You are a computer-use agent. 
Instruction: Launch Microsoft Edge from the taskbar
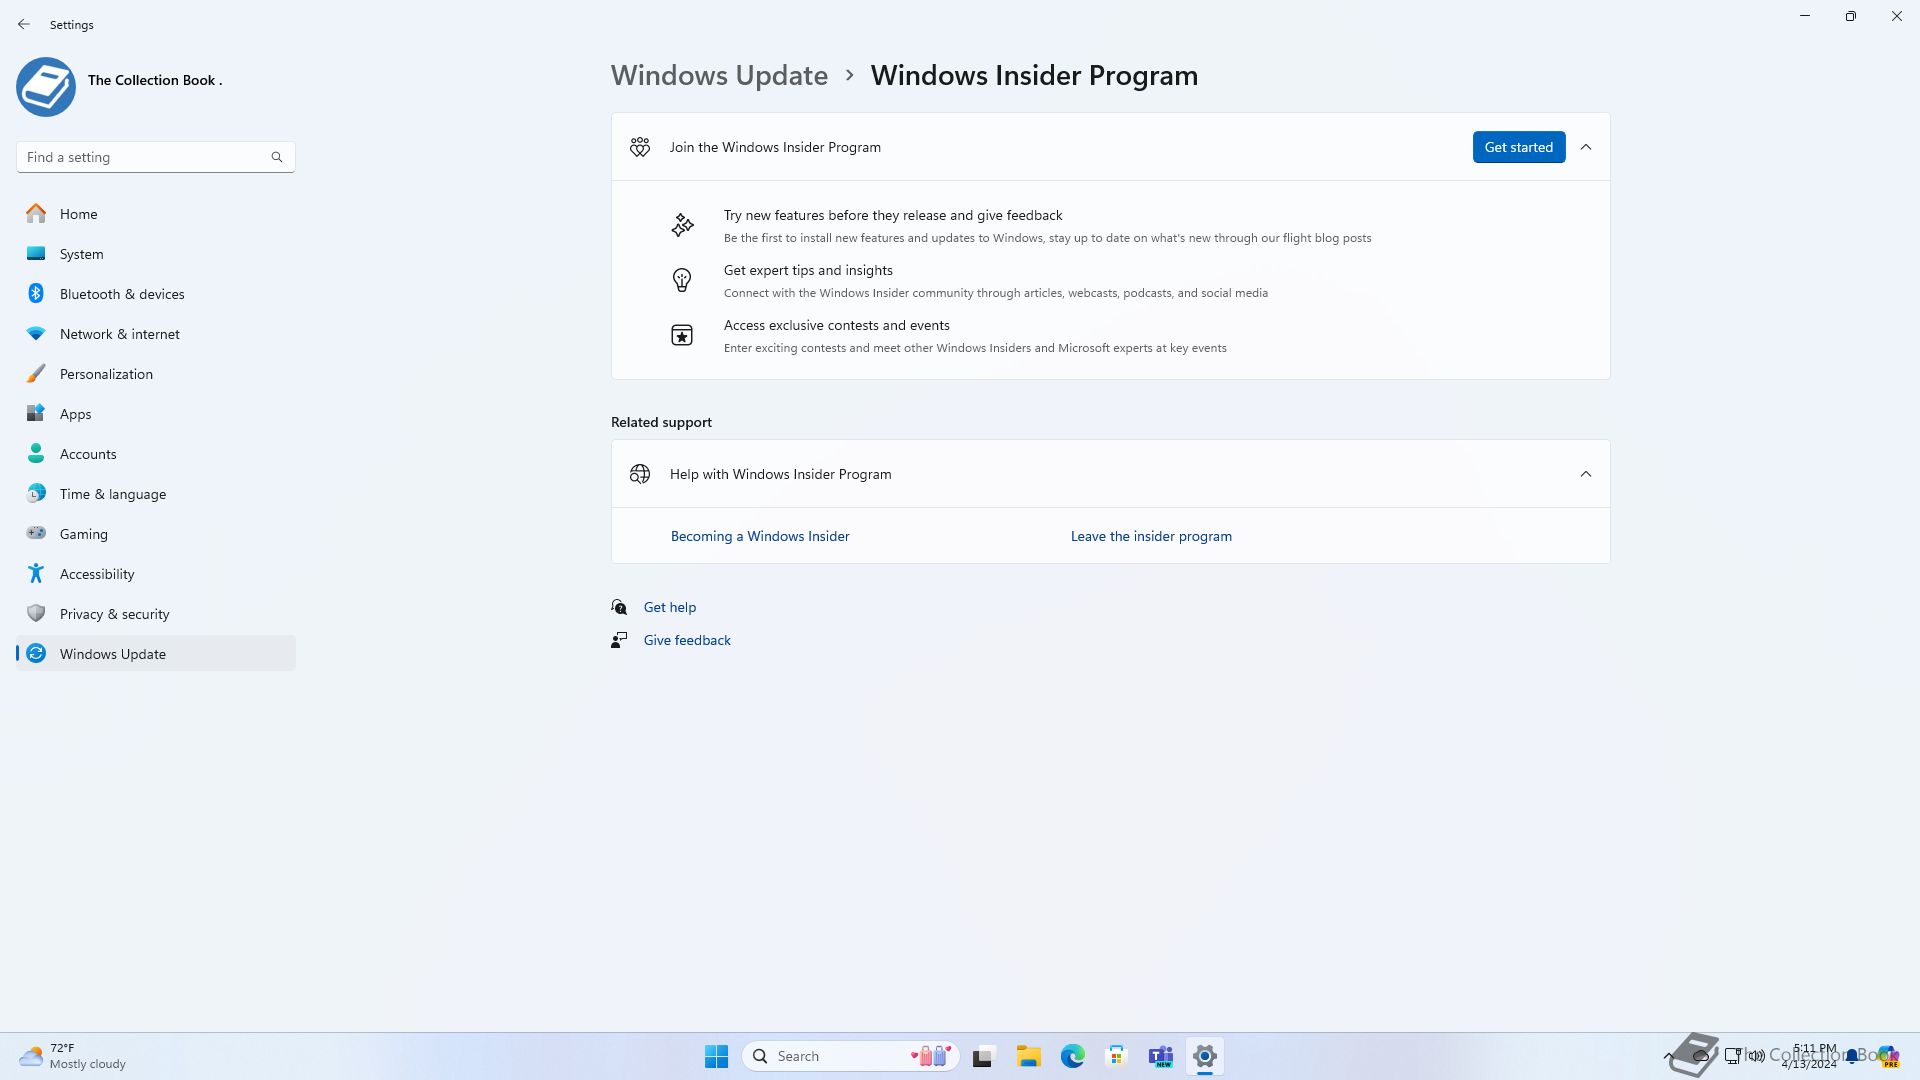pyautogui.click(x=1072, y=1056)
